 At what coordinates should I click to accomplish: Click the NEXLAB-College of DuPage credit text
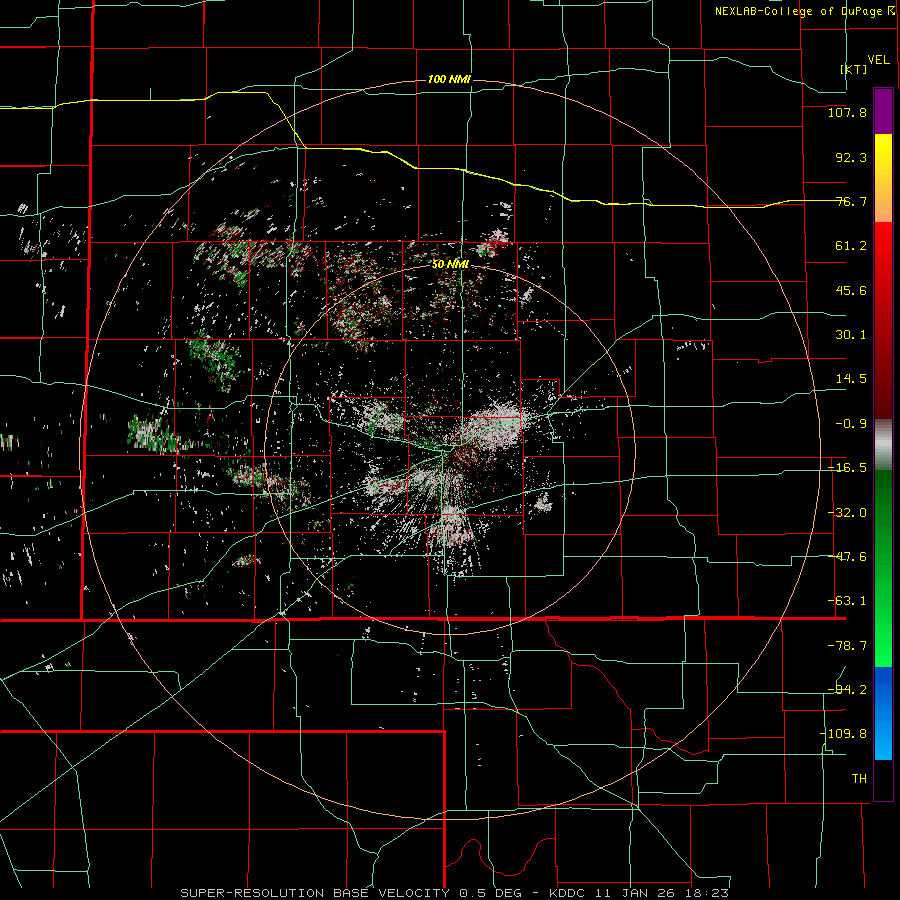pyautogui.click(x=804, y=11)
